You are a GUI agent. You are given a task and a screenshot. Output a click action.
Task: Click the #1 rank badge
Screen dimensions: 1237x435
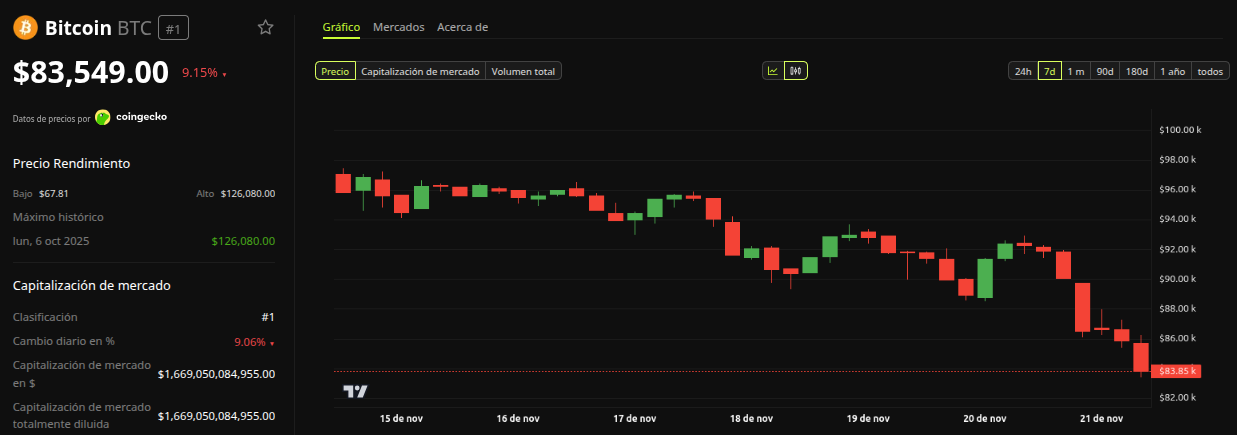pos(172,28)
